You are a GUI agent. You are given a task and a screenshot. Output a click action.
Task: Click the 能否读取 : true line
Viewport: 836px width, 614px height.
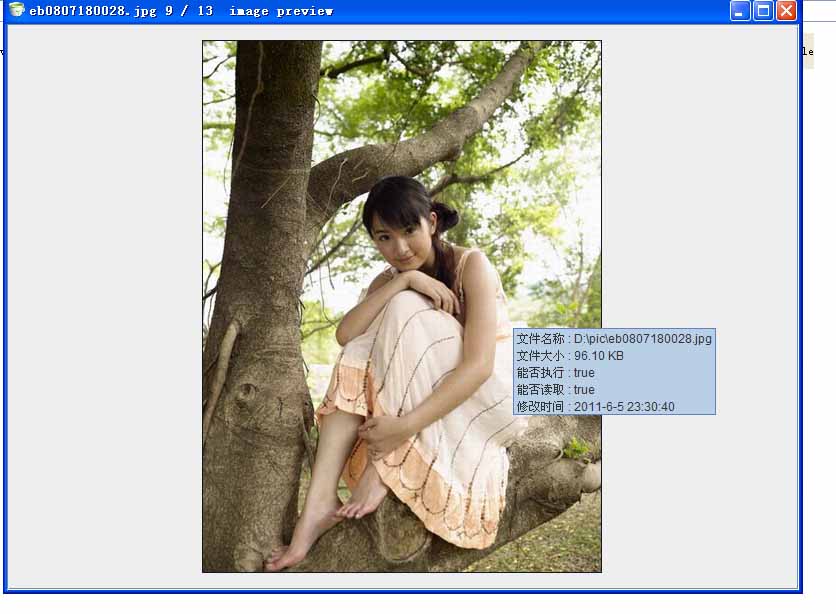point(556,390)
